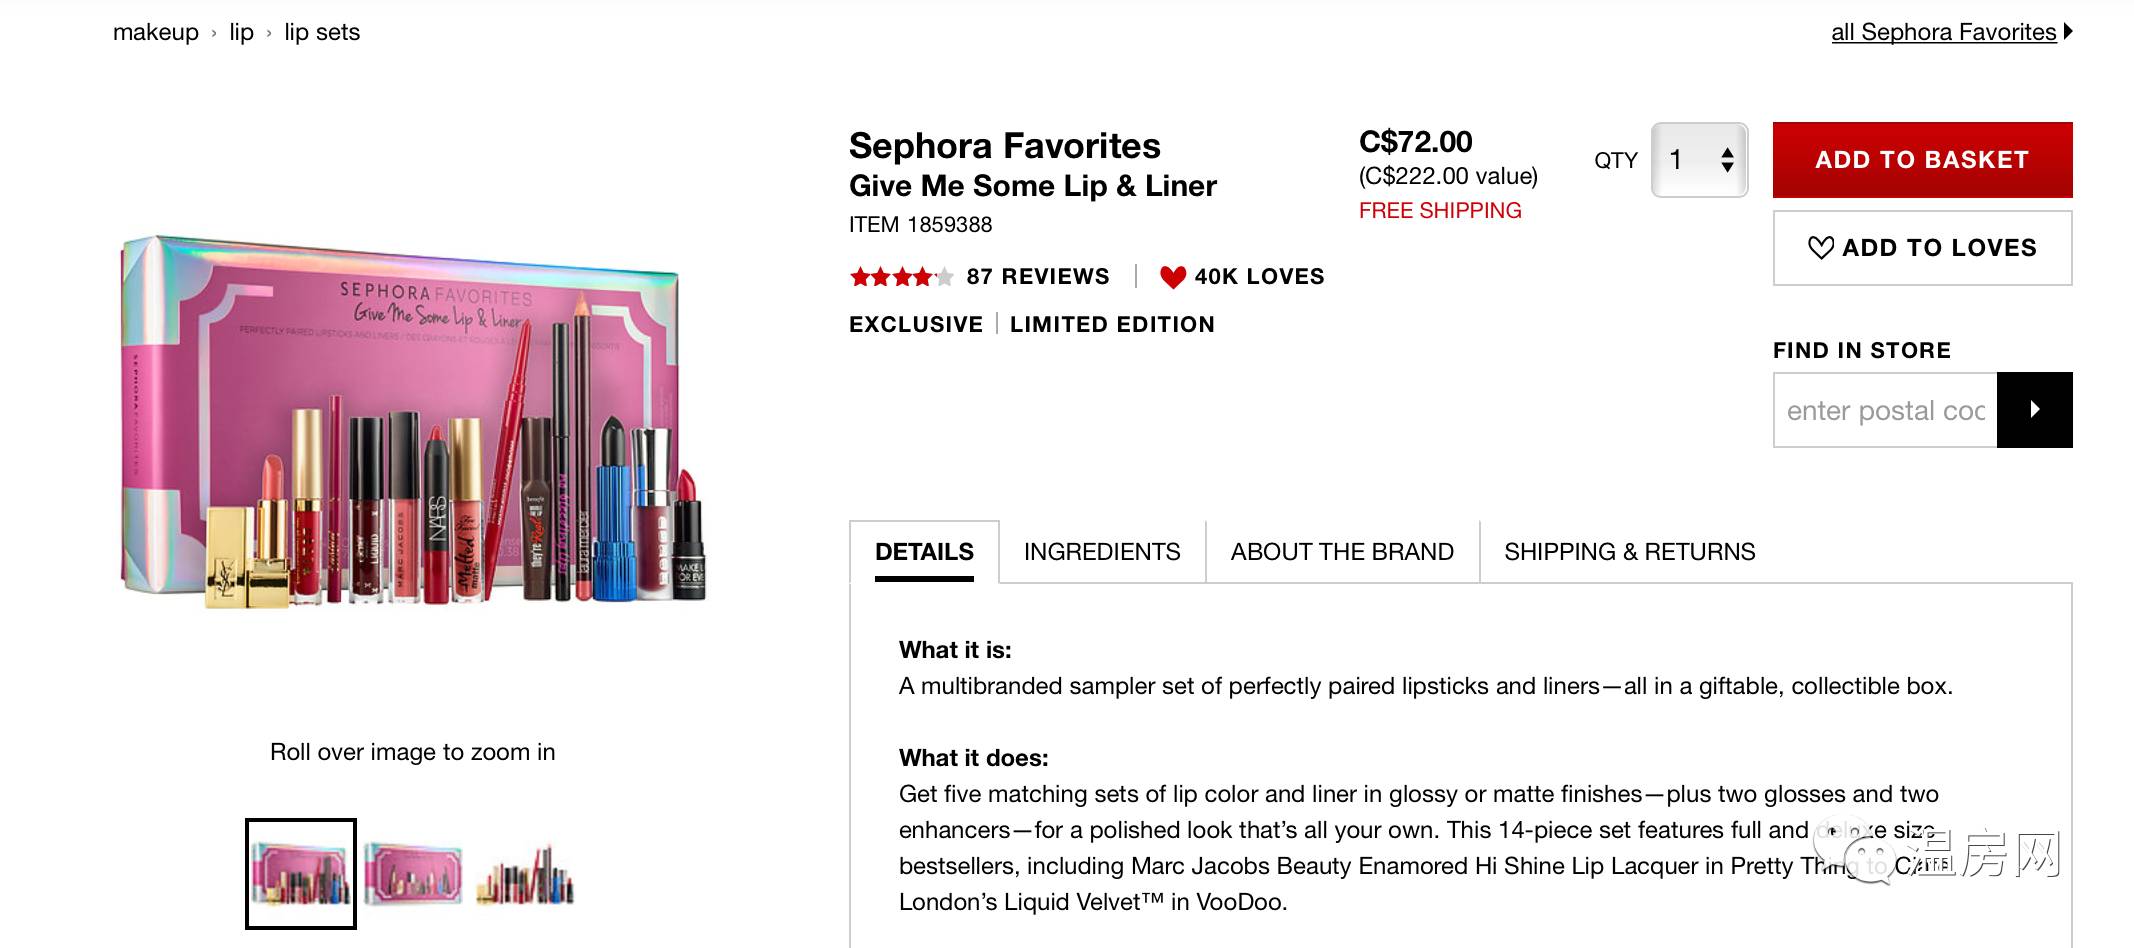
Task: Select the Shipping & Returns tab
Action: coord(1629,552)
